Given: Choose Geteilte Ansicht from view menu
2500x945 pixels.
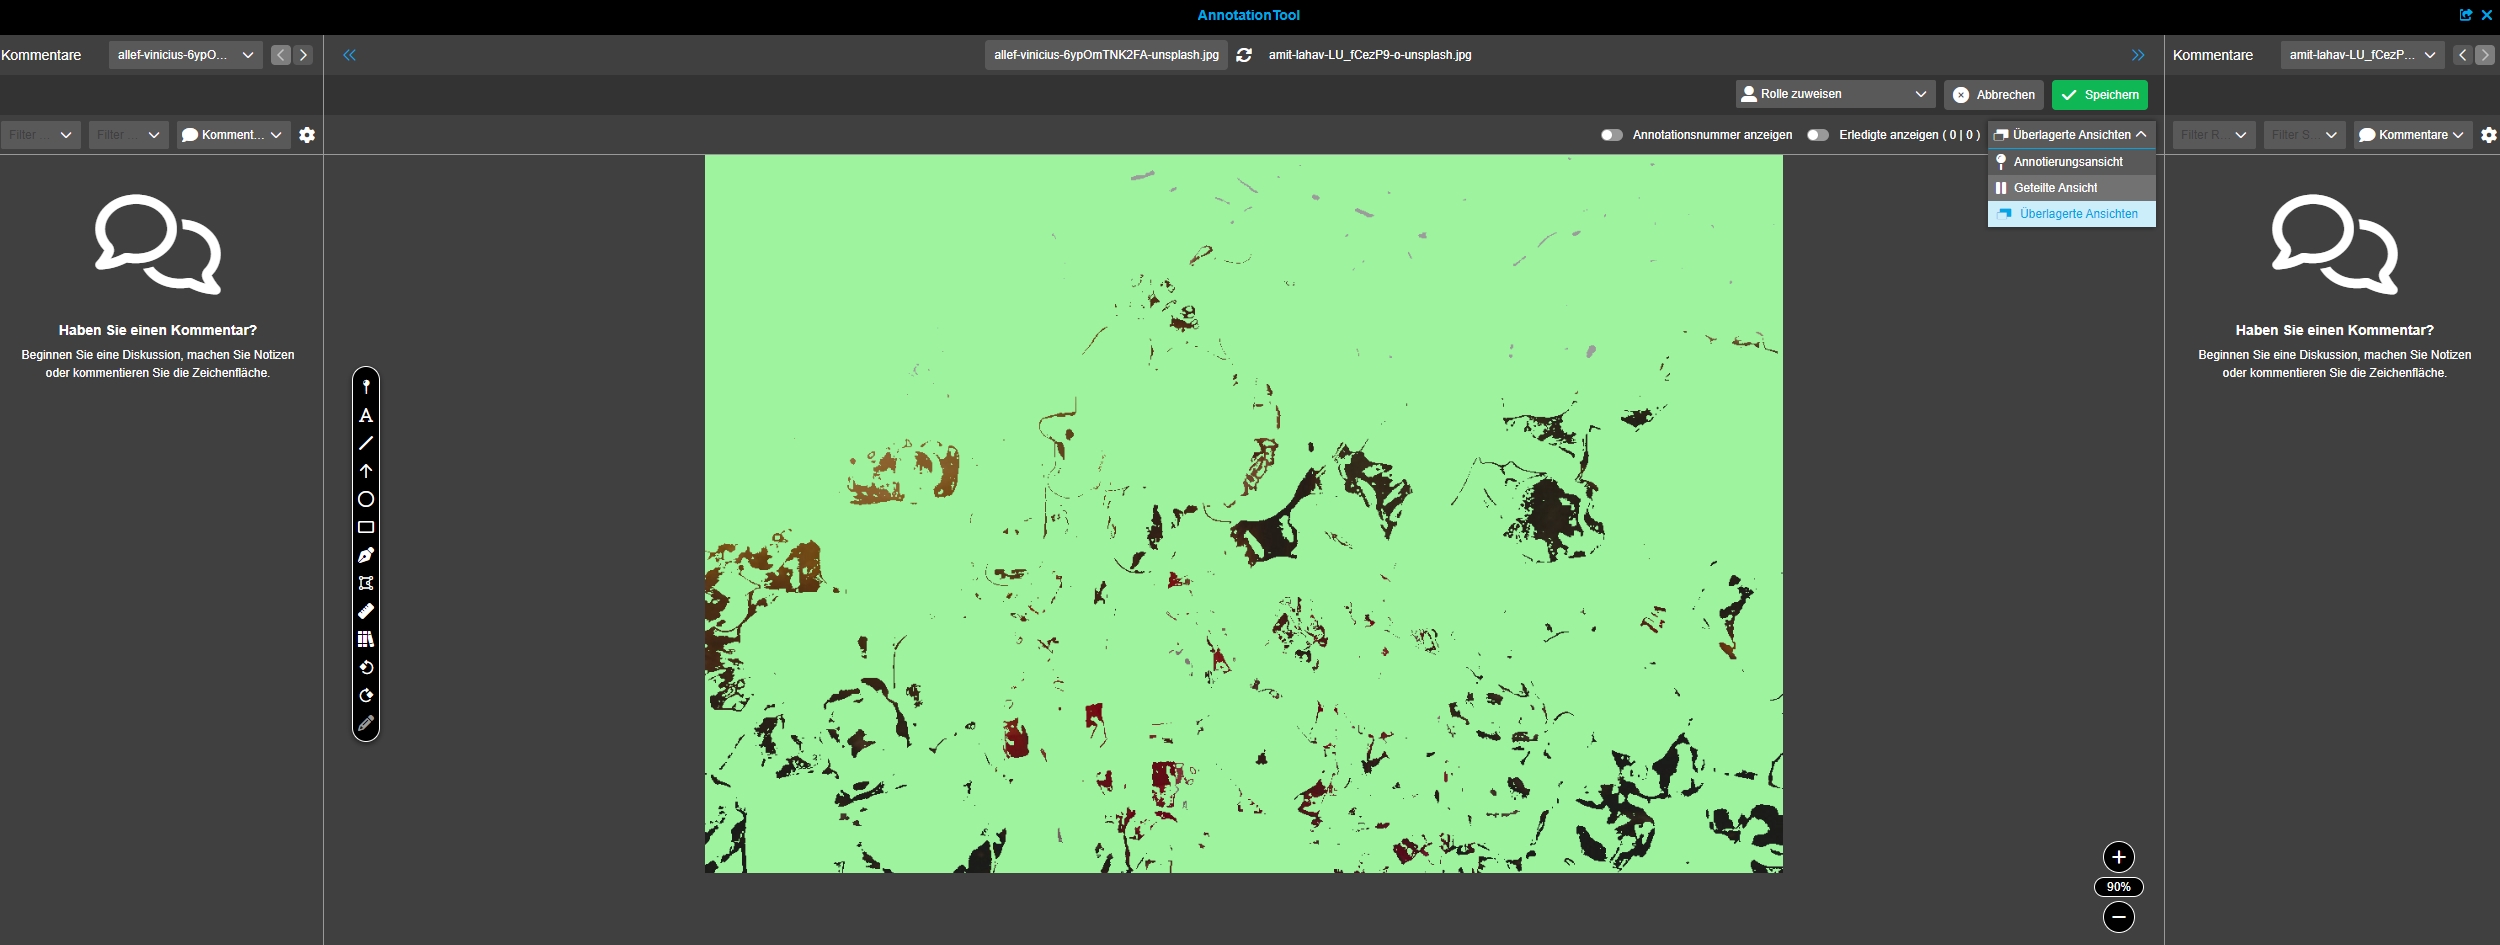Looking at the screenshot, I should click(x=2055, y=188).
